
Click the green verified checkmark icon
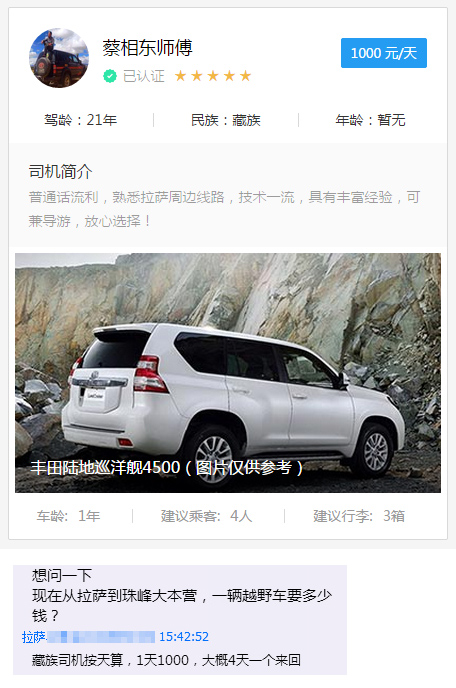(x=110, y=76)
